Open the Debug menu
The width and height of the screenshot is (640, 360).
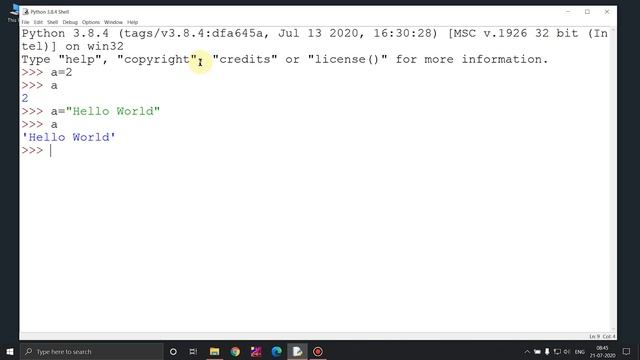(x=70, y=22)
